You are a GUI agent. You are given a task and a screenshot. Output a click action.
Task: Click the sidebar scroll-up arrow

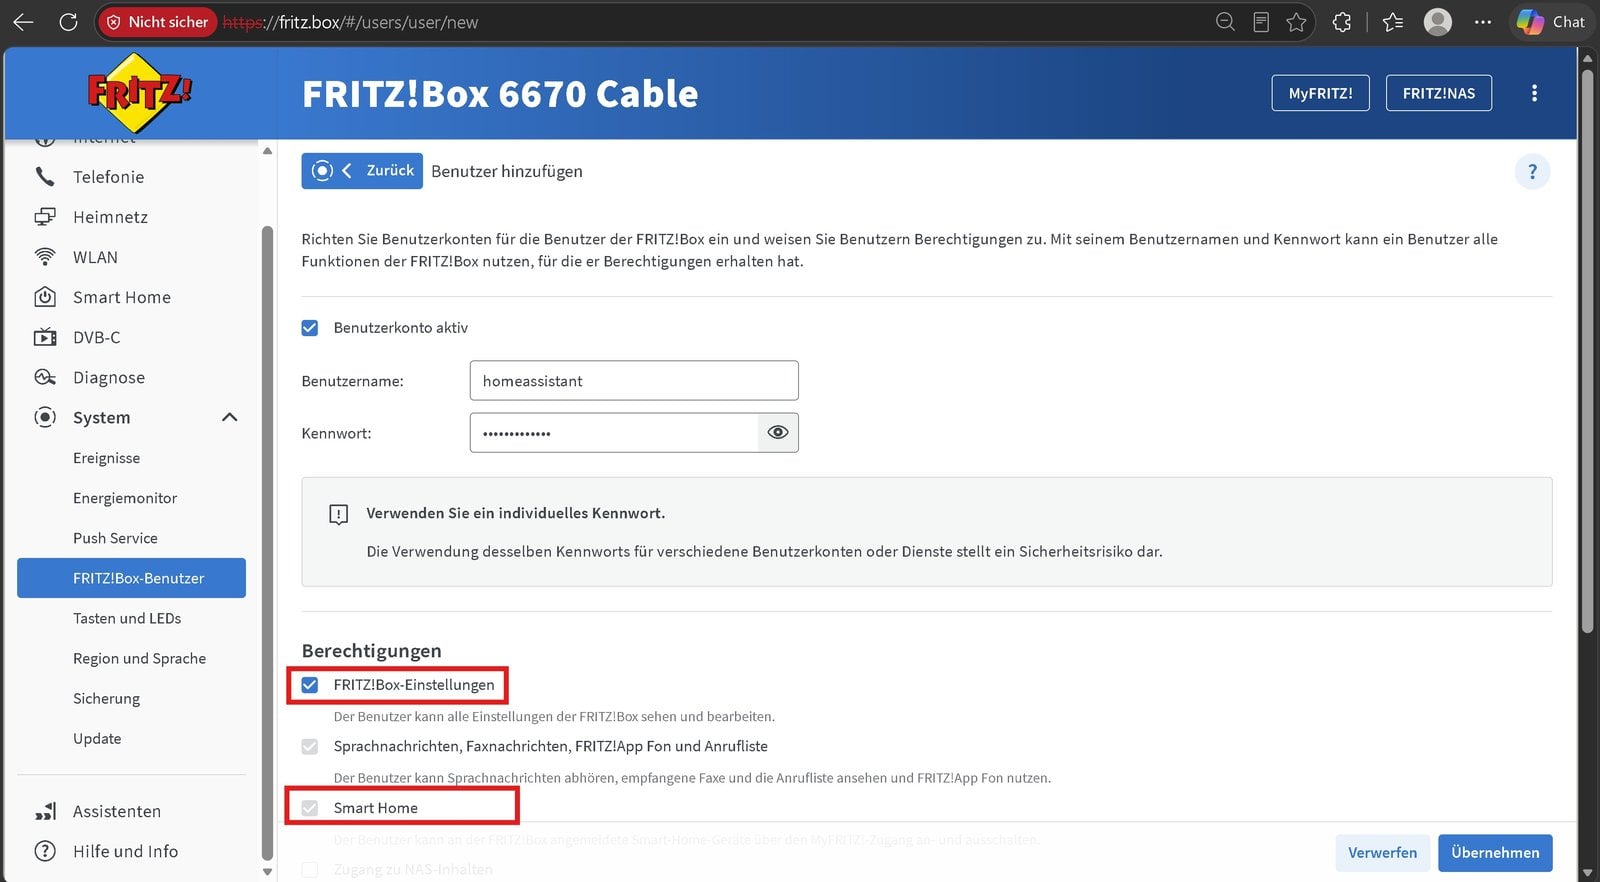(267, 151)
